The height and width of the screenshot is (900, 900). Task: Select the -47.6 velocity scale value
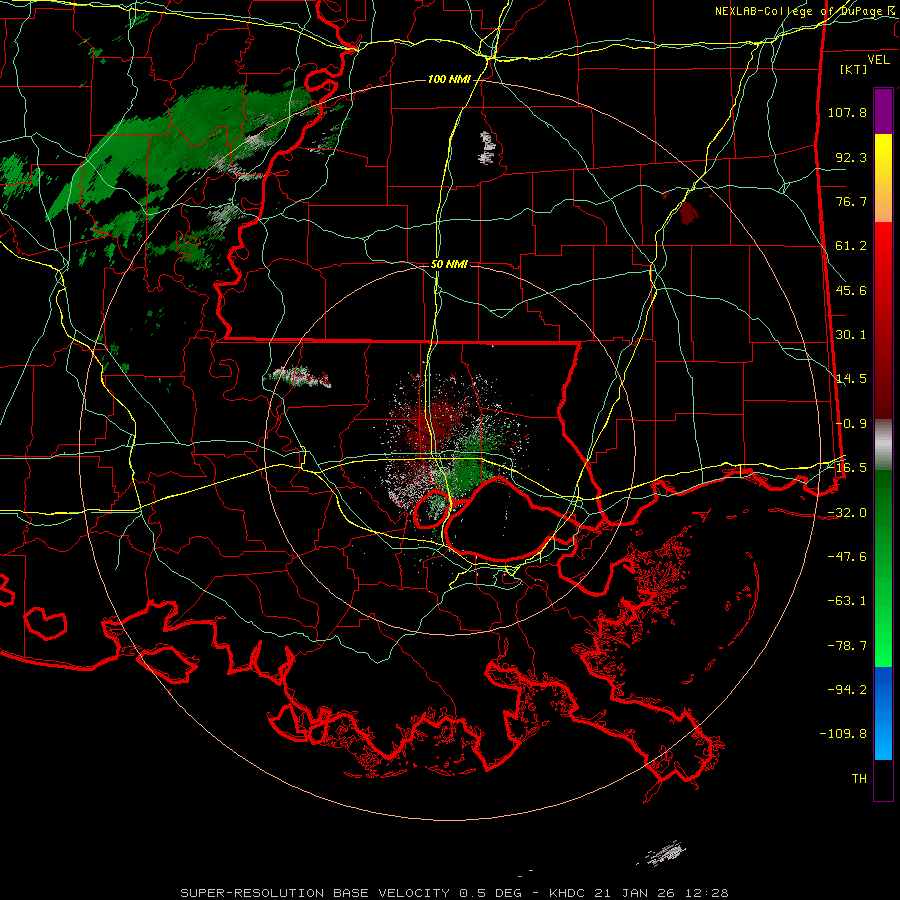(x=847, y=557)
